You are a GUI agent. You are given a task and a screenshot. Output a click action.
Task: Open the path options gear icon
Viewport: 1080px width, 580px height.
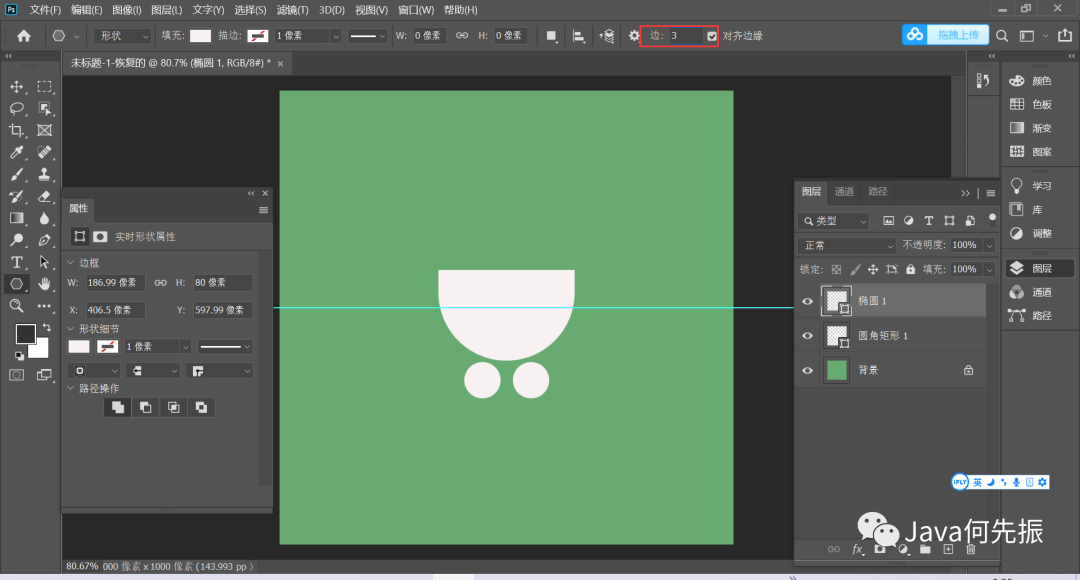point(634,36)
